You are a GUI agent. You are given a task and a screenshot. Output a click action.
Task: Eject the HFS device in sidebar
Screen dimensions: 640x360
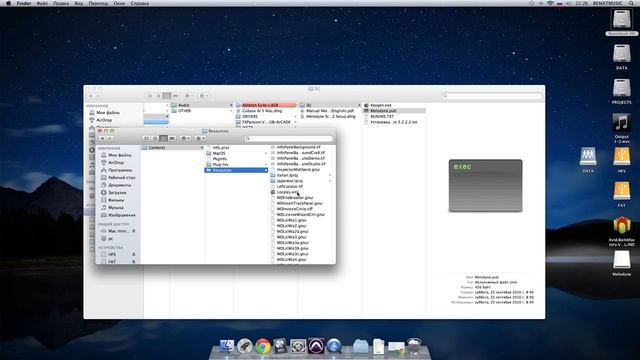133,254
